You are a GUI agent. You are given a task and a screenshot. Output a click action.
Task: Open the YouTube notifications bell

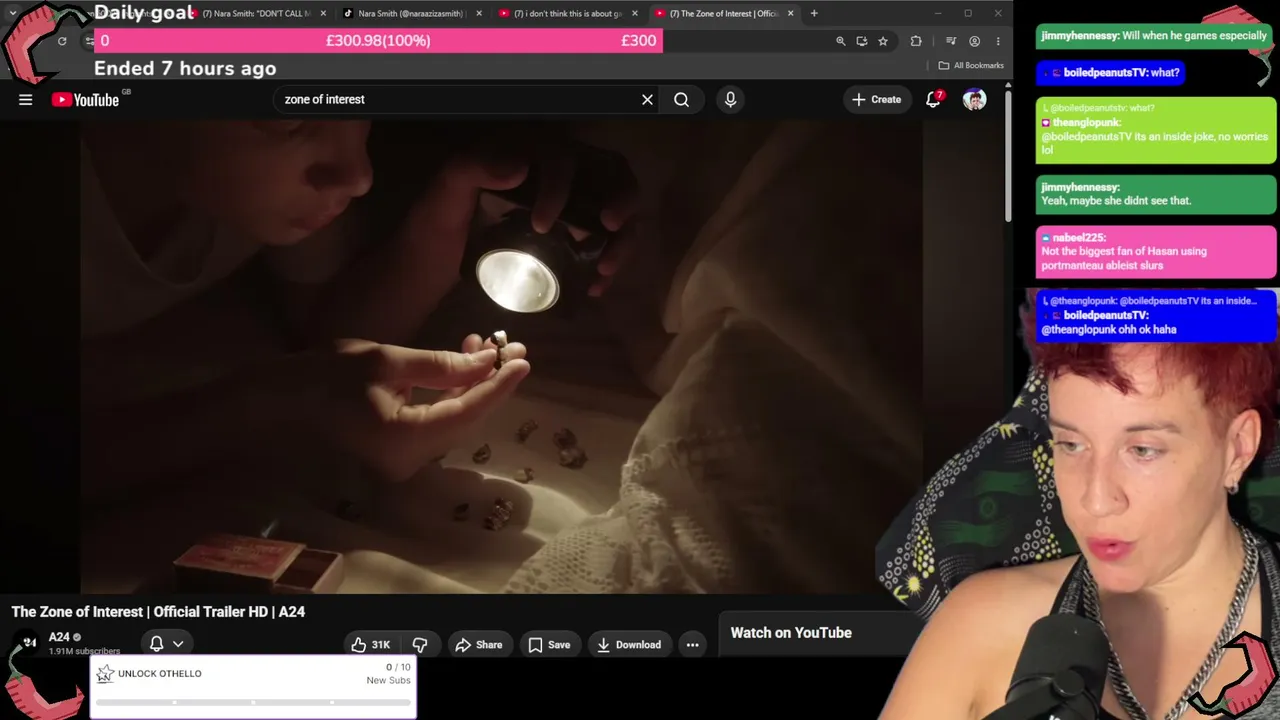coord(934,99)
